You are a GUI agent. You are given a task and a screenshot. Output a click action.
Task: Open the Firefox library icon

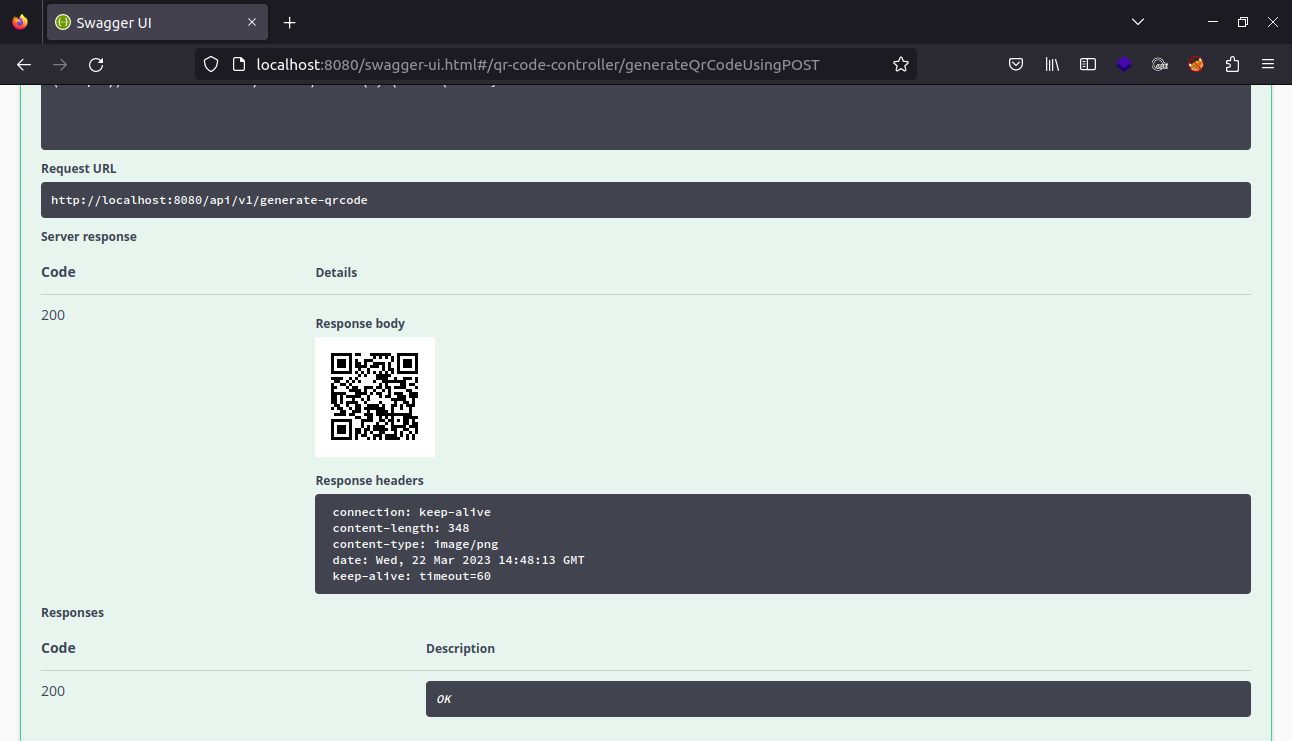click(x=1052, y=64)
